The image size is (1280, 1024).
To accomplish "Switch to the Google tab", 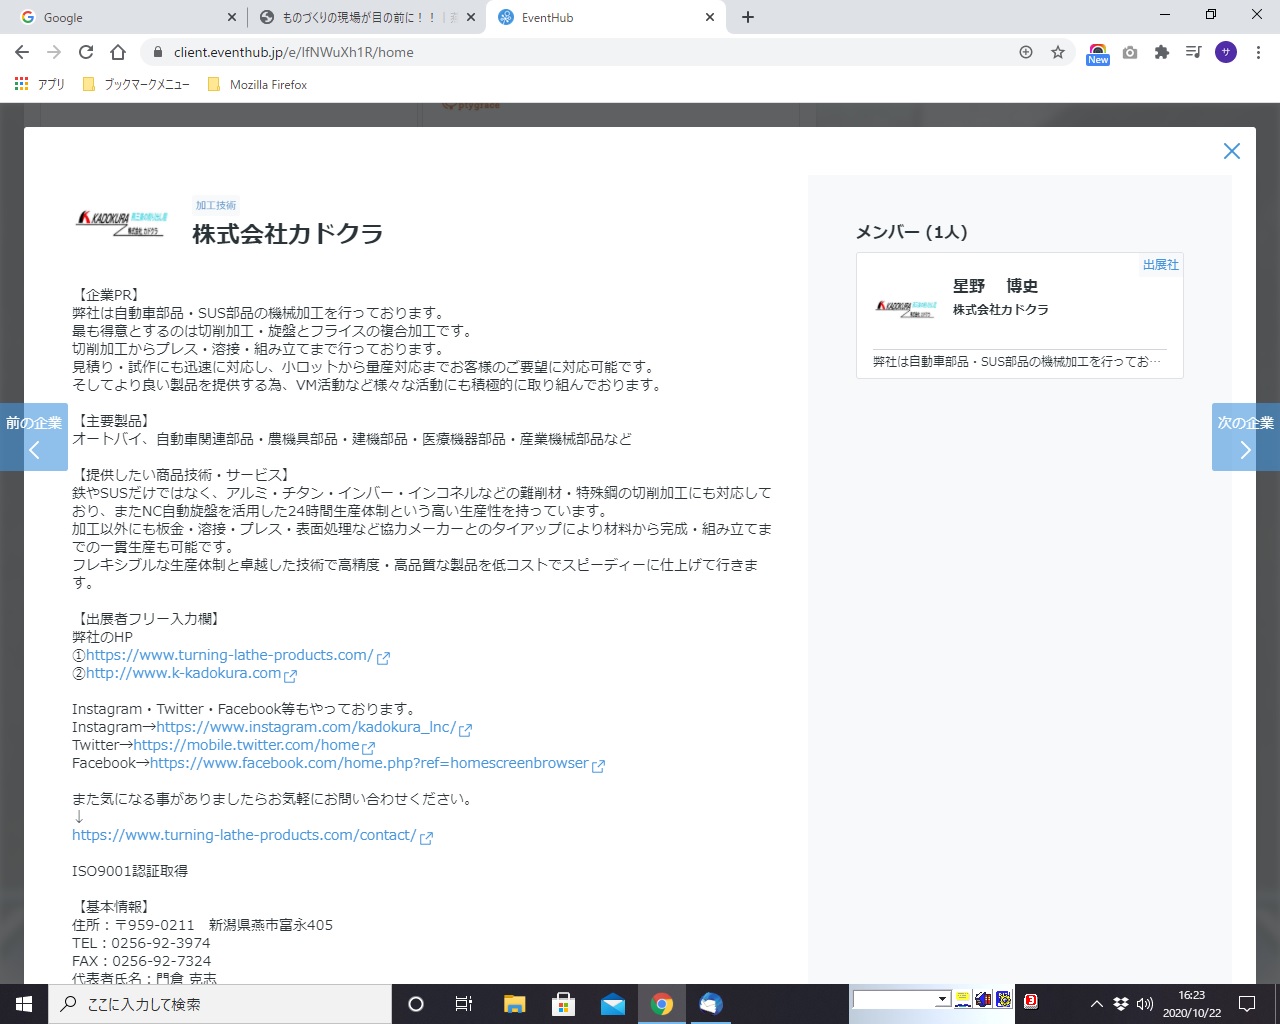I will point(124,17).
